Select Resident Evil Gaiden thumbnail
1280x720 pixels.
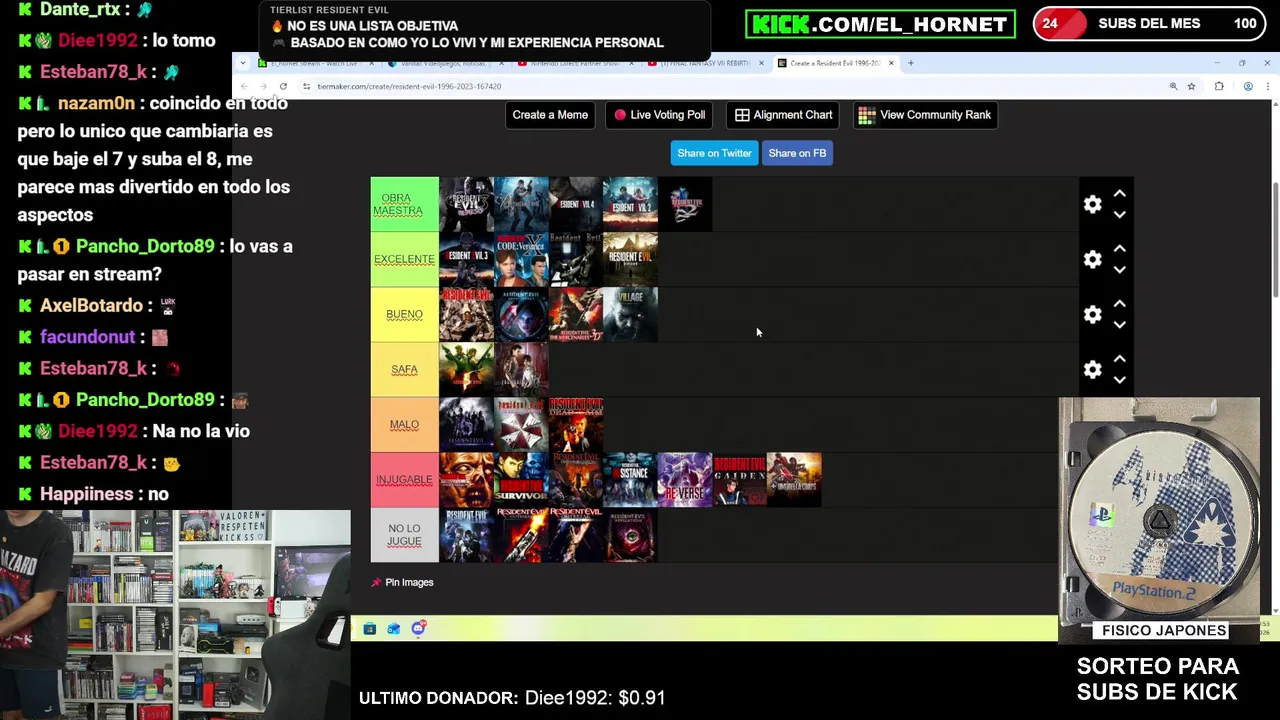pos(739,479)
